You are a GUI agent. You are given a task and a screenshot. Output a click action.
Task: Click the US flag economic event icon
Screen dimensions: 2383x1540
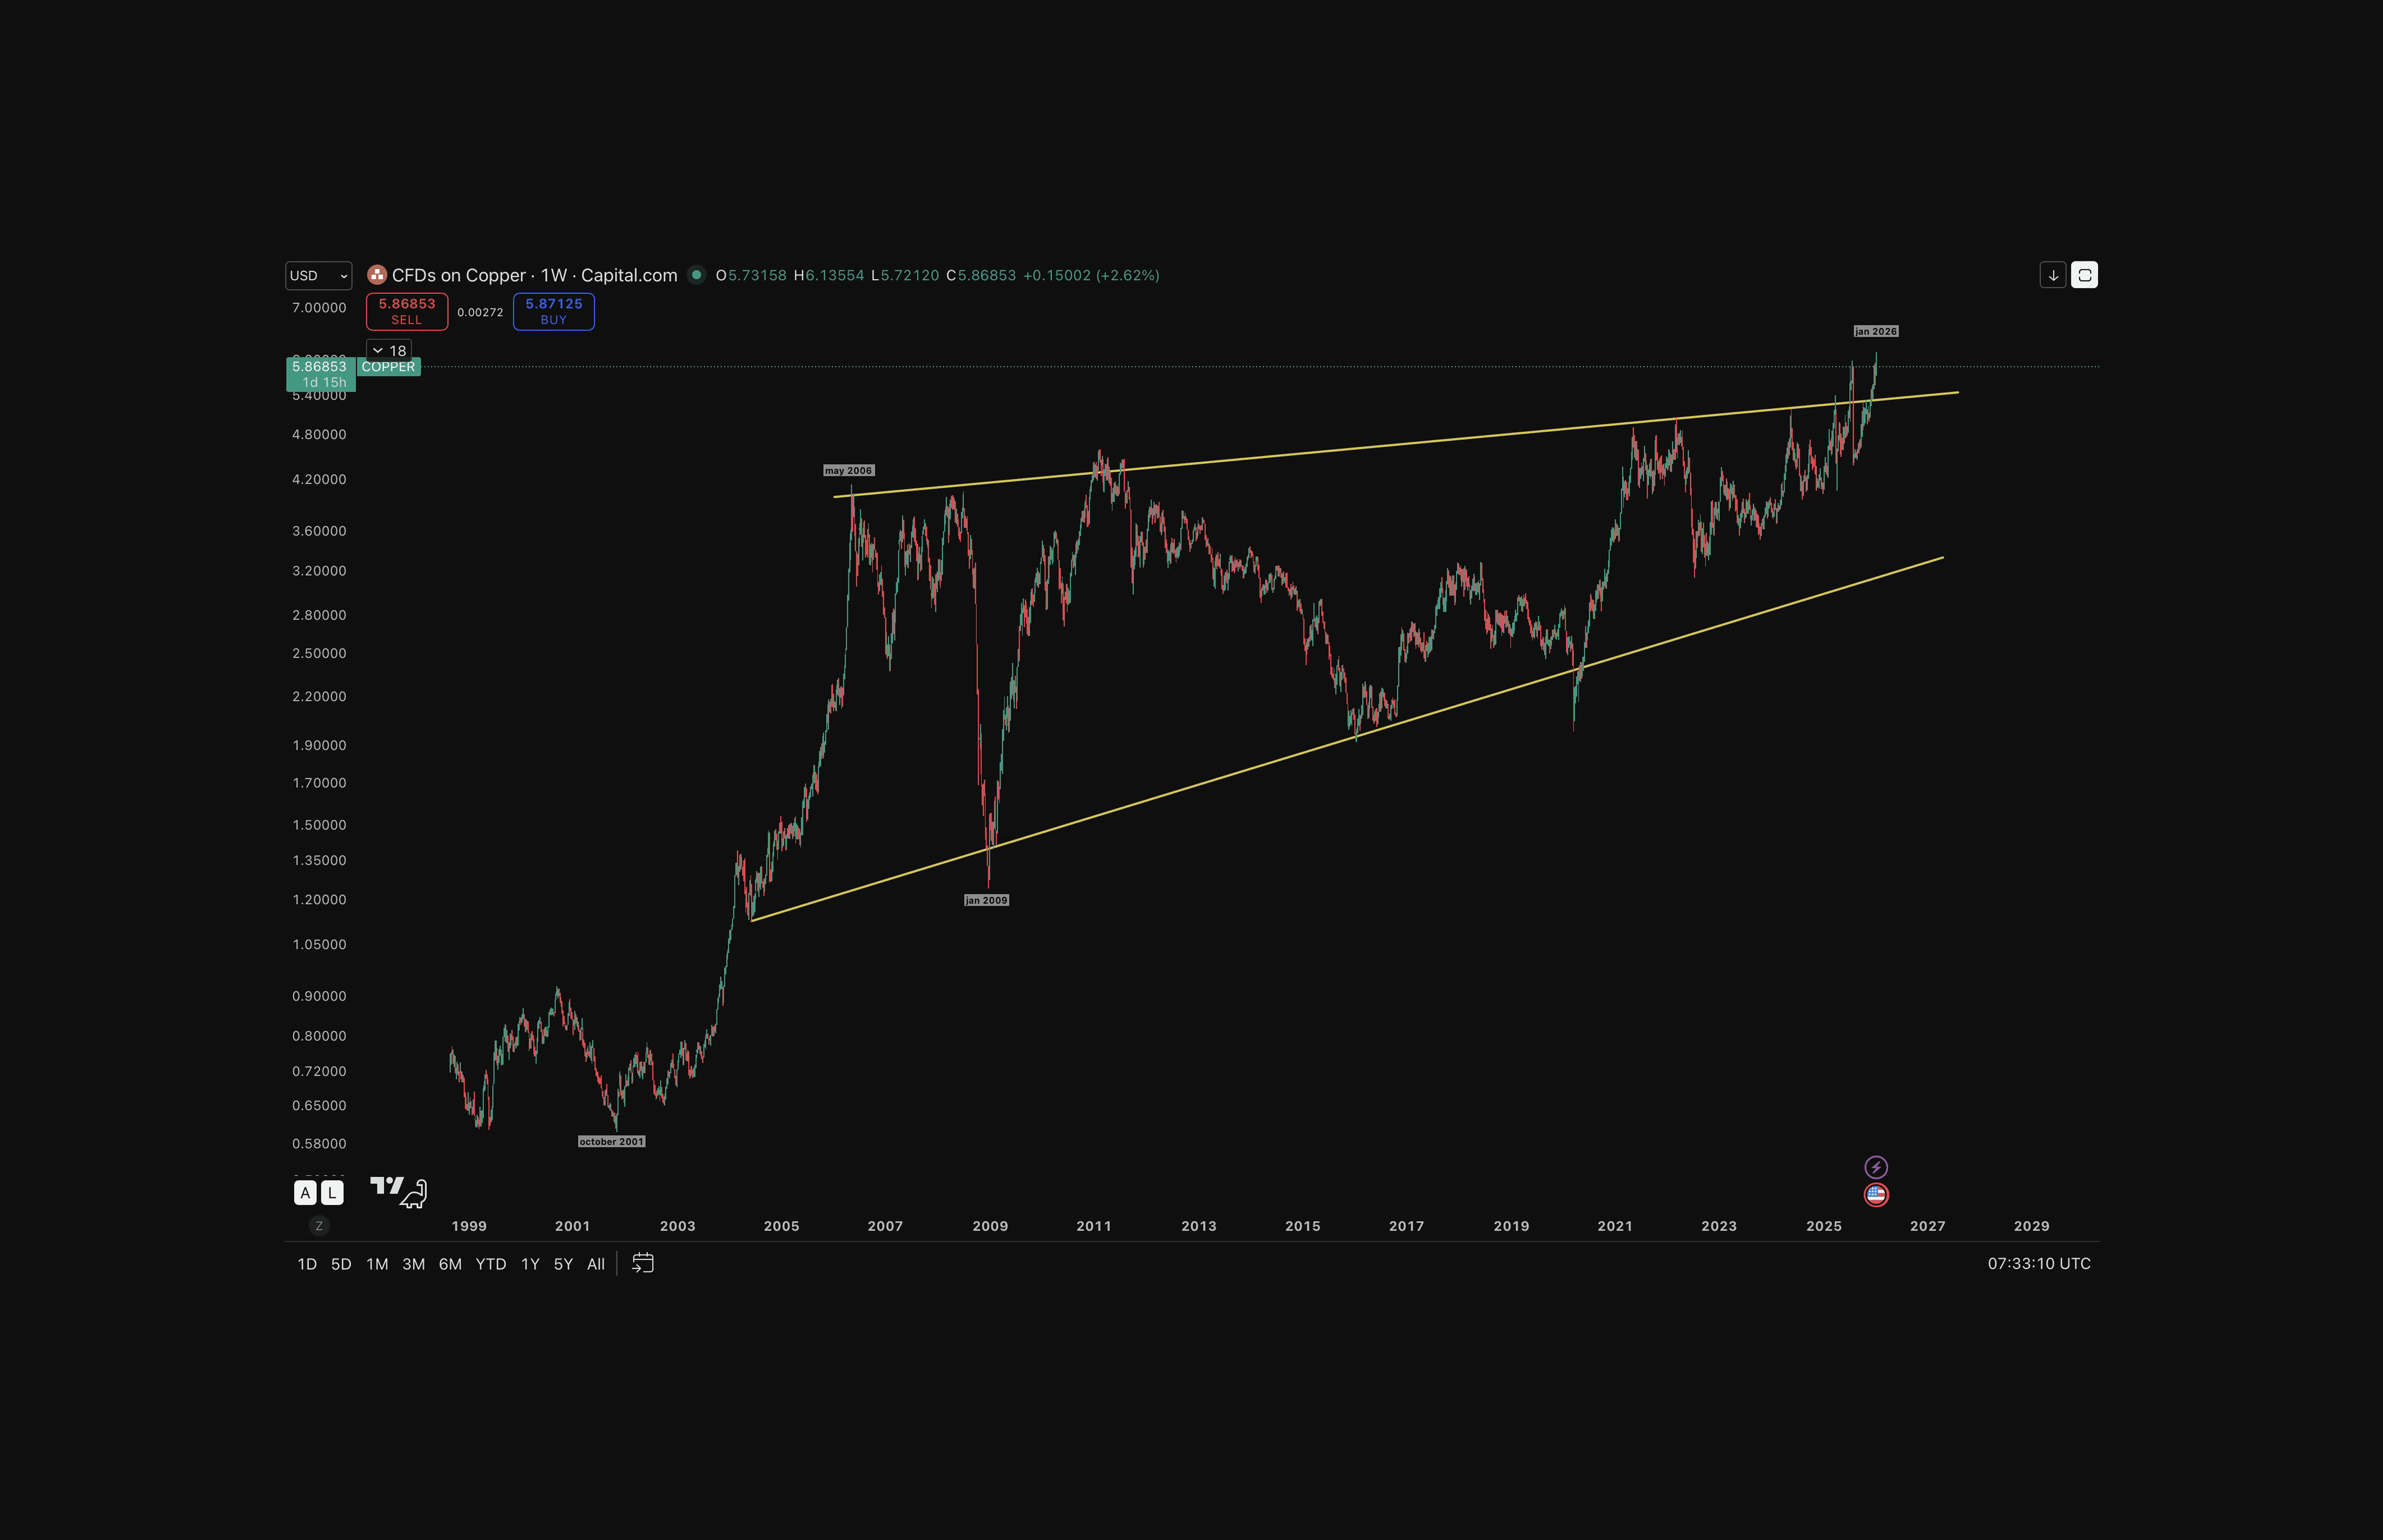(x=1876, y=1194)
